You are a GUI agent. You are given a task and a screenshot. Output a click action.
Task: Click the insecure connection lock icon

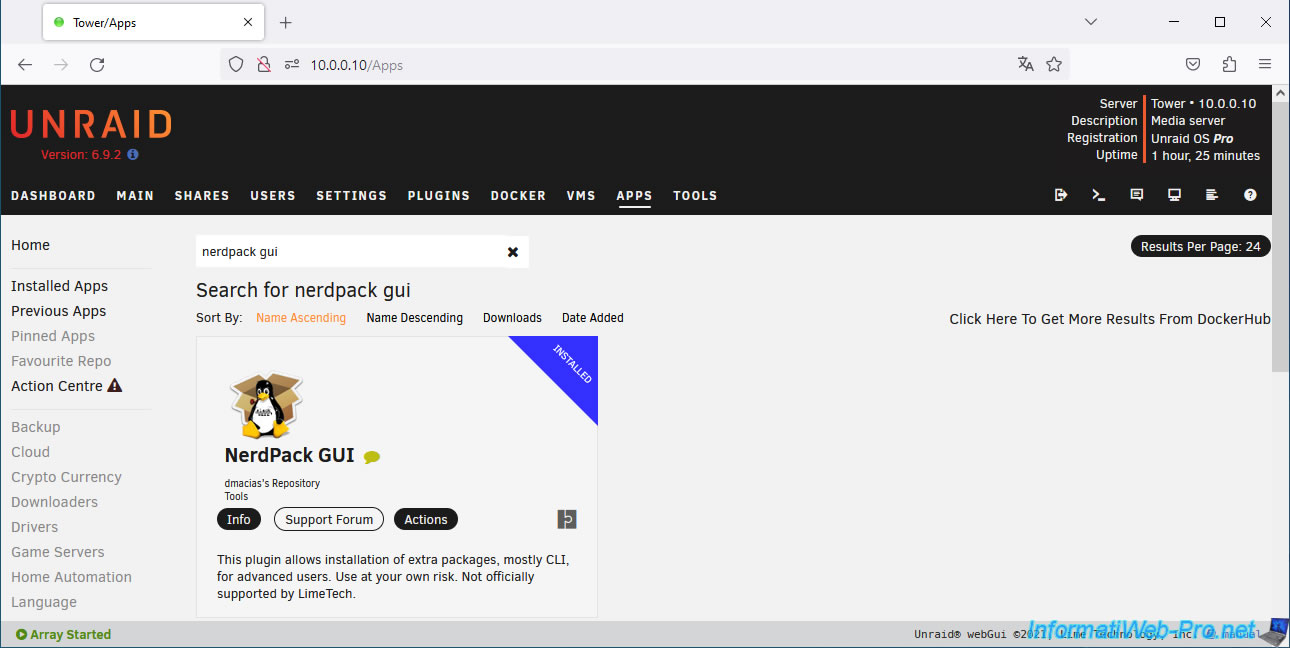[x=264, y=64]
